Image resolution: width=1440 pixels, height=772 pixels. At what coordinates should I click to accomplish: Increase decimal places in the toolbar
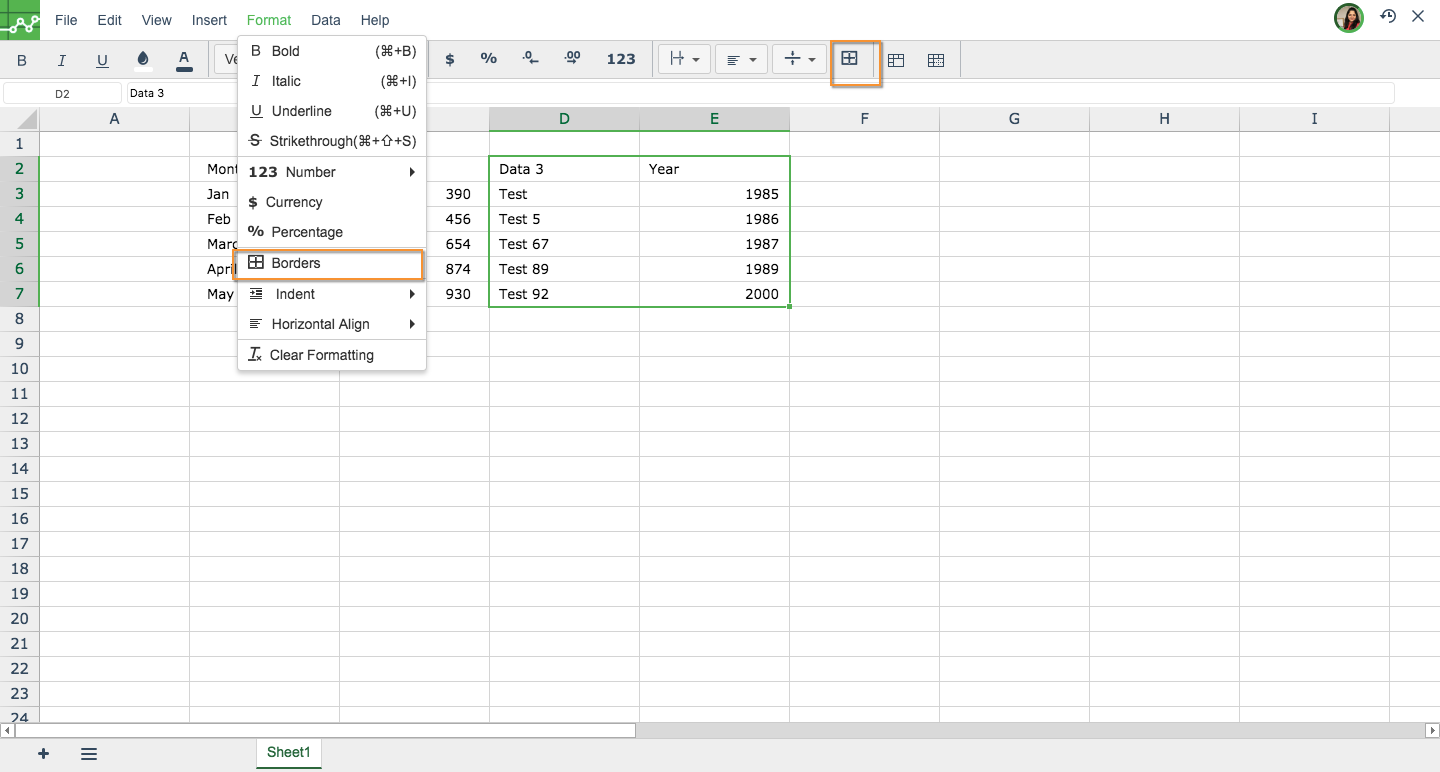[x=572, y=59]
